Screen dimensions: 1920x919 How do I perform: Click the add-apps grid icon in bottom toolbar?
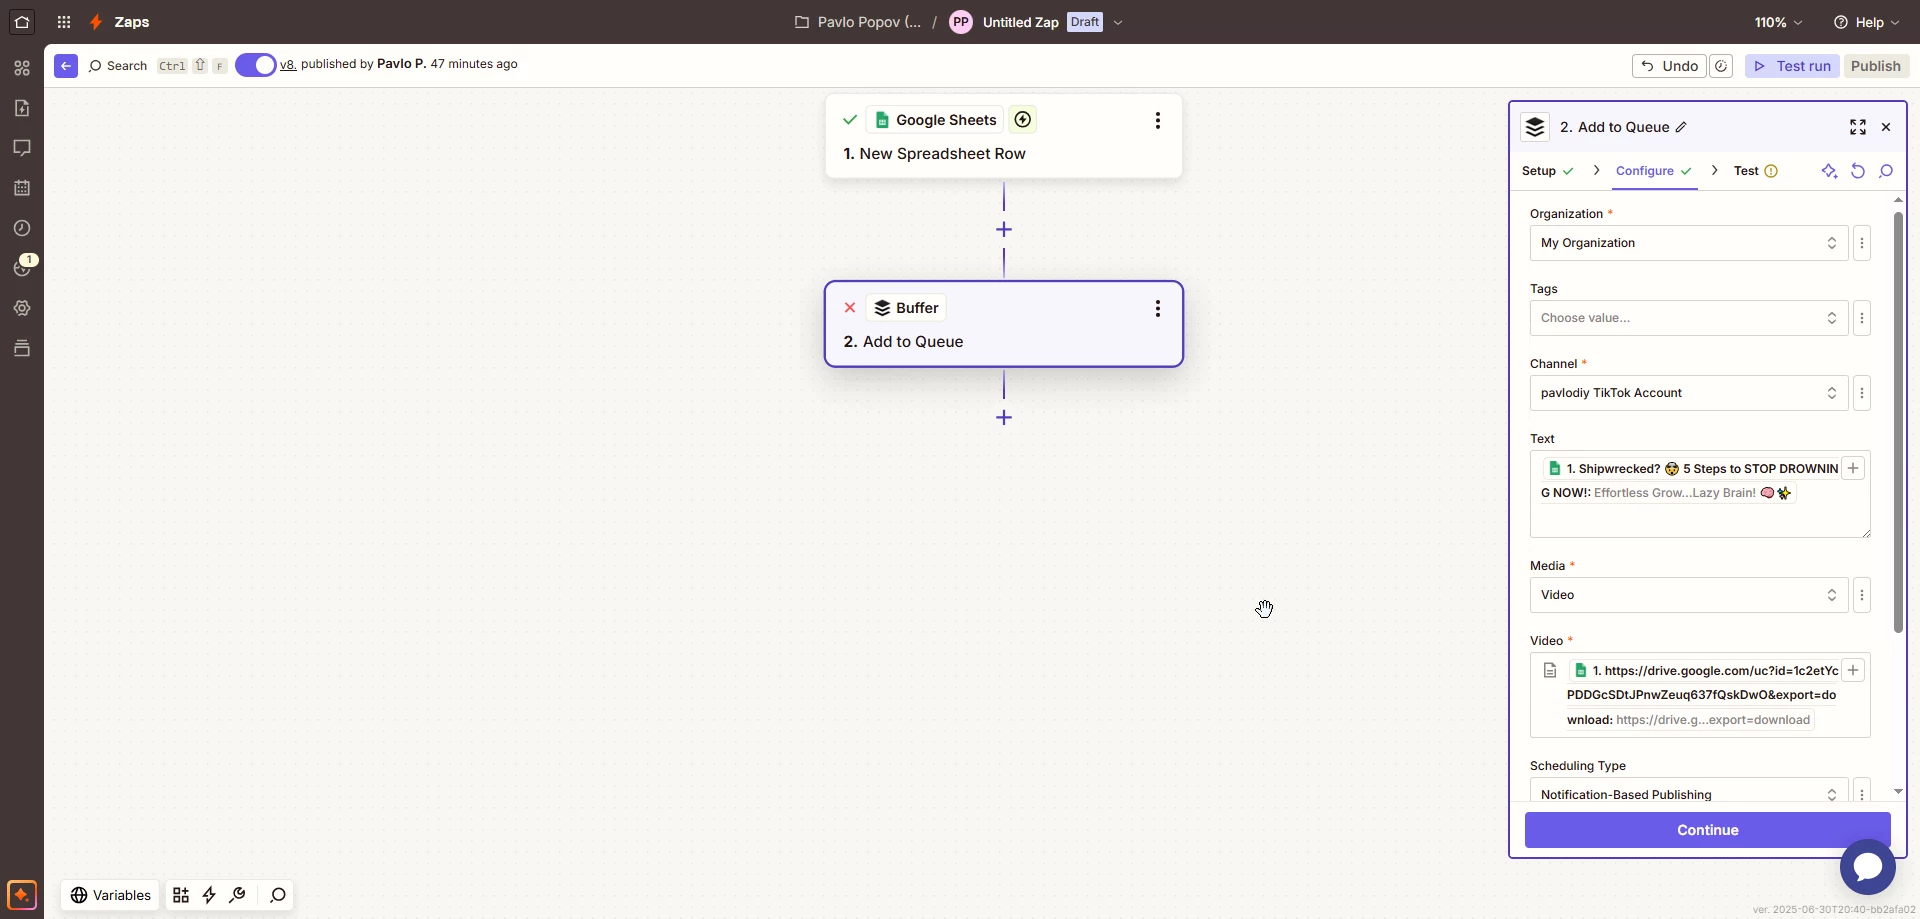(181, 895)
